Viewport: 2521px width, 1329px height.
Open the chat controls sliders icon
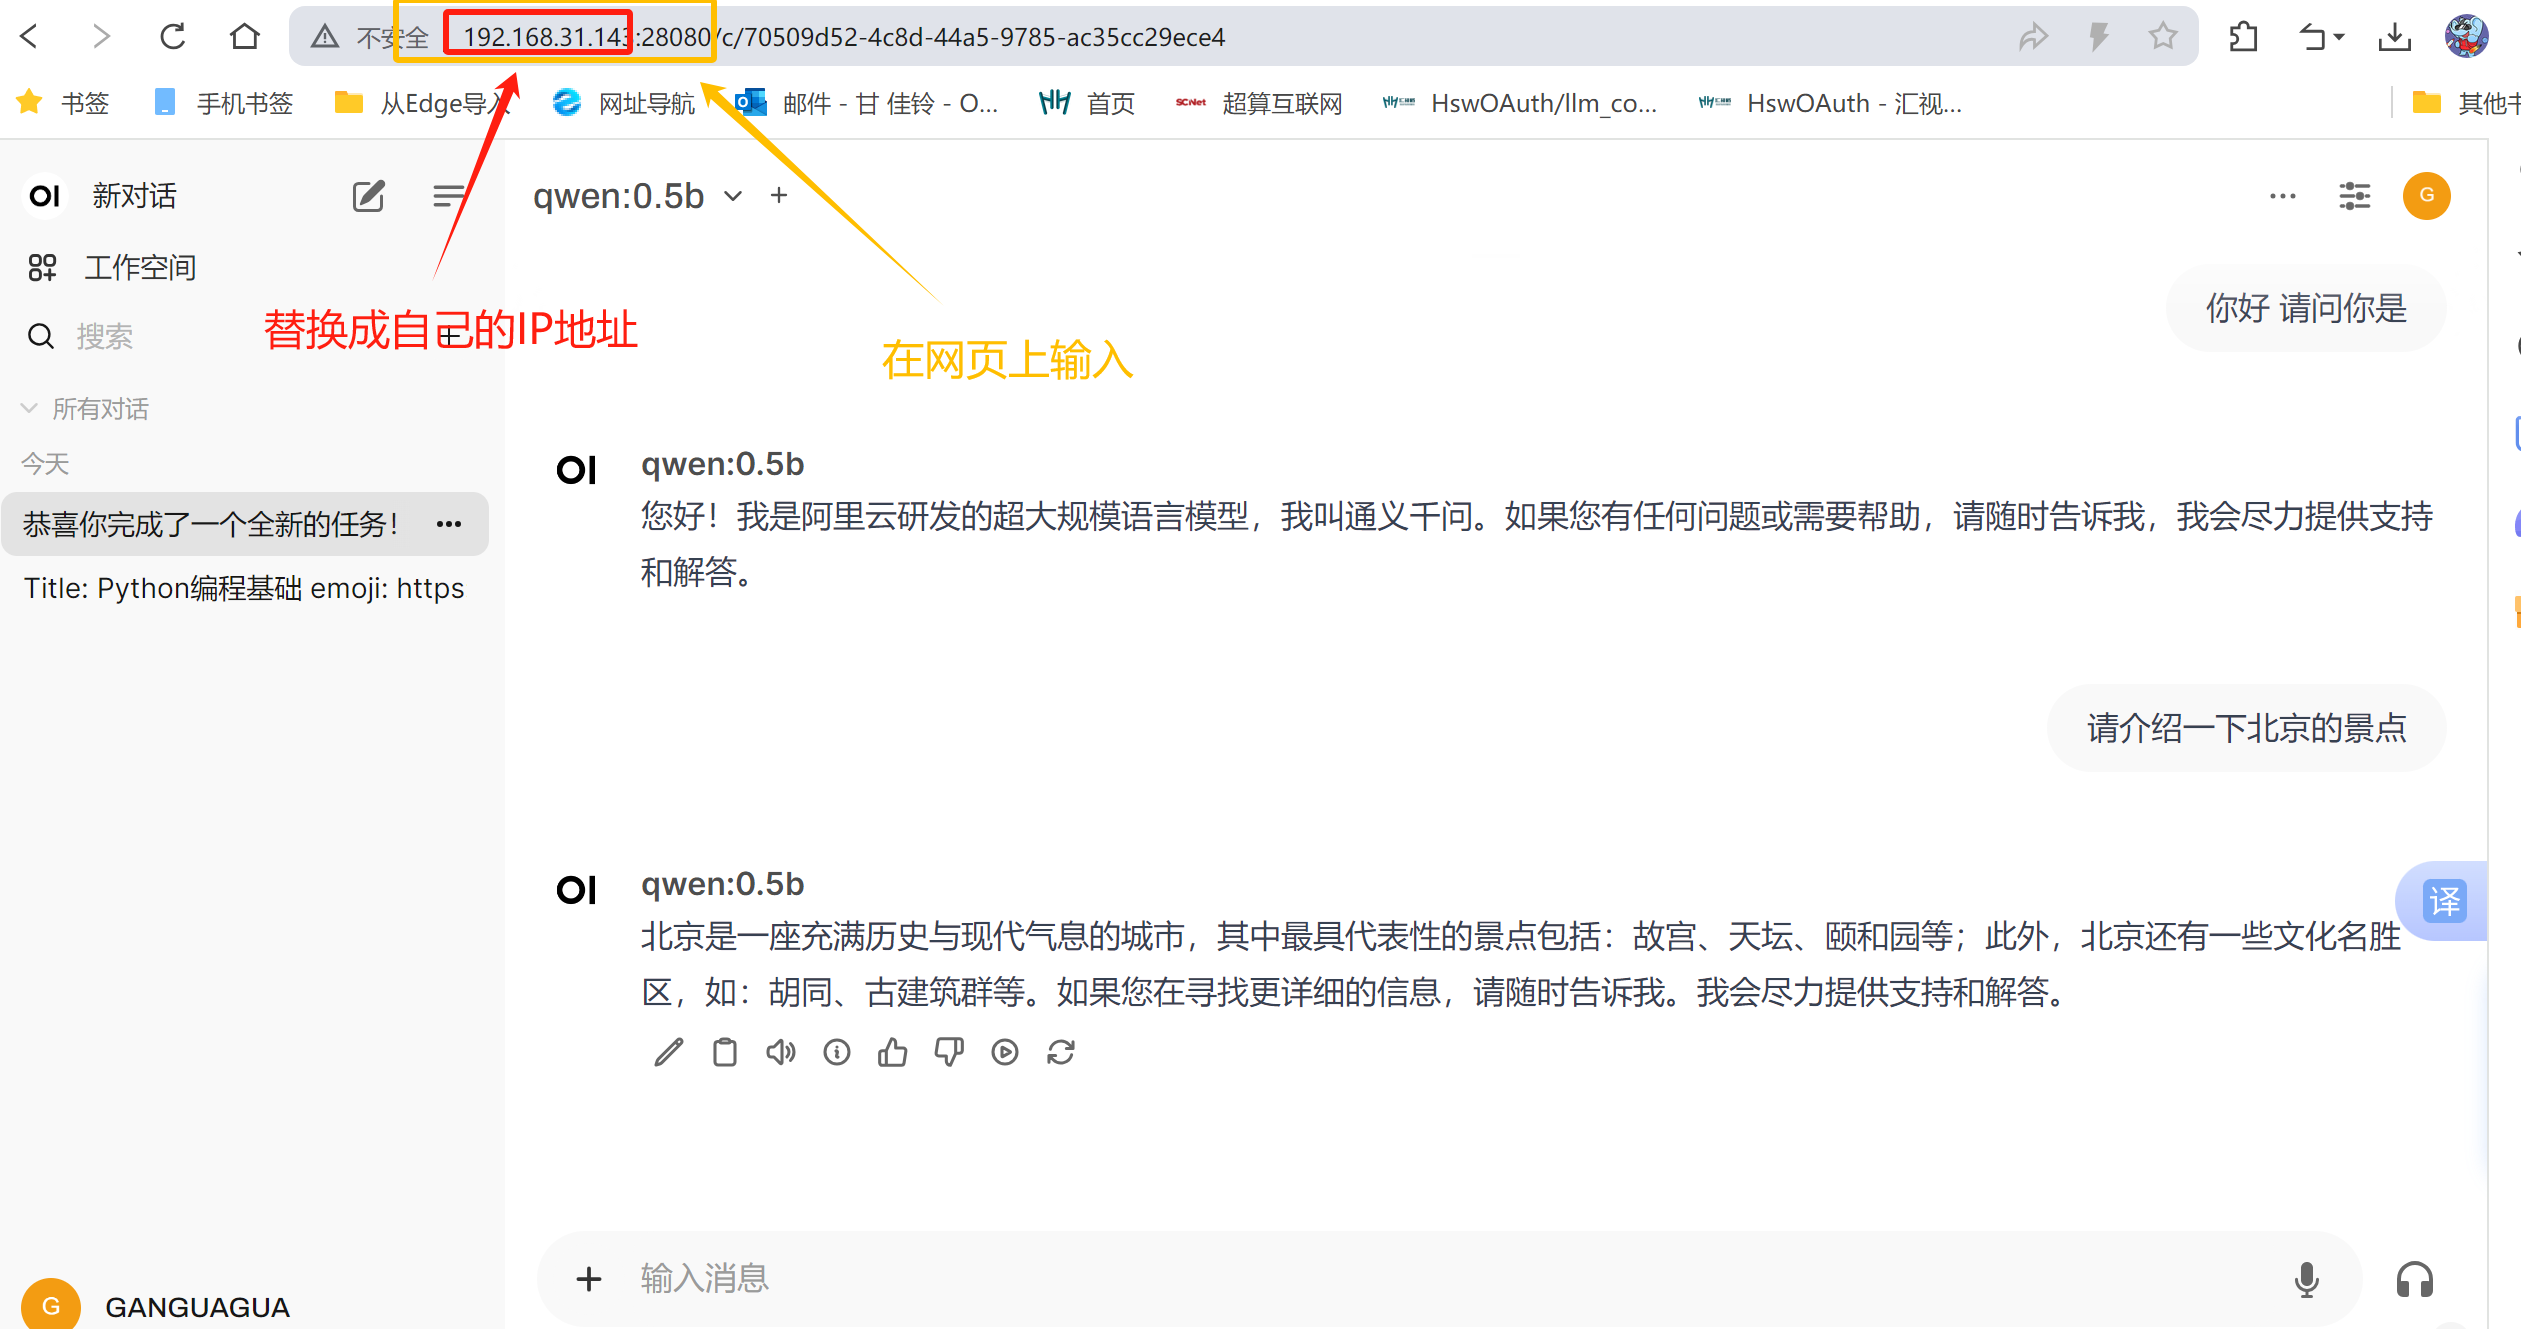click(x=2354, y=196)
